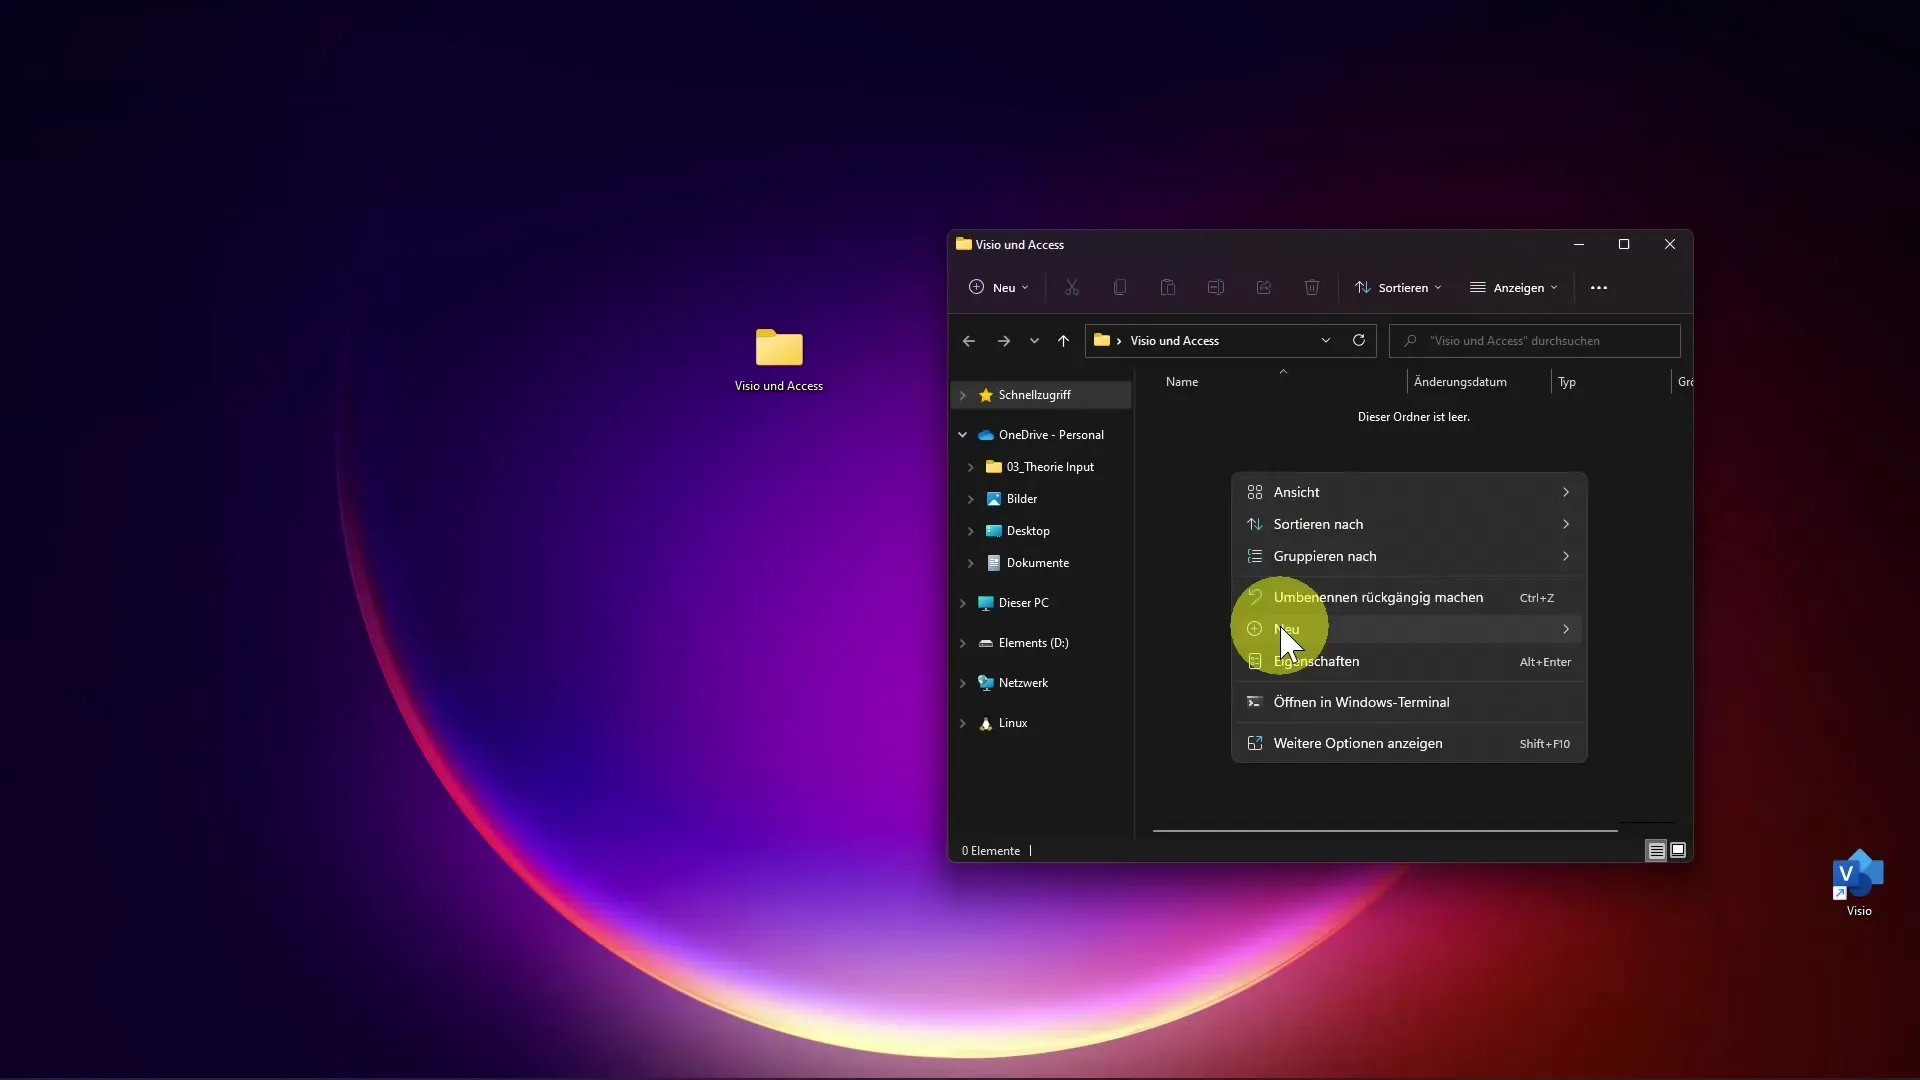
Task: Expand the Linux tree node
Action: pos(962,723)
